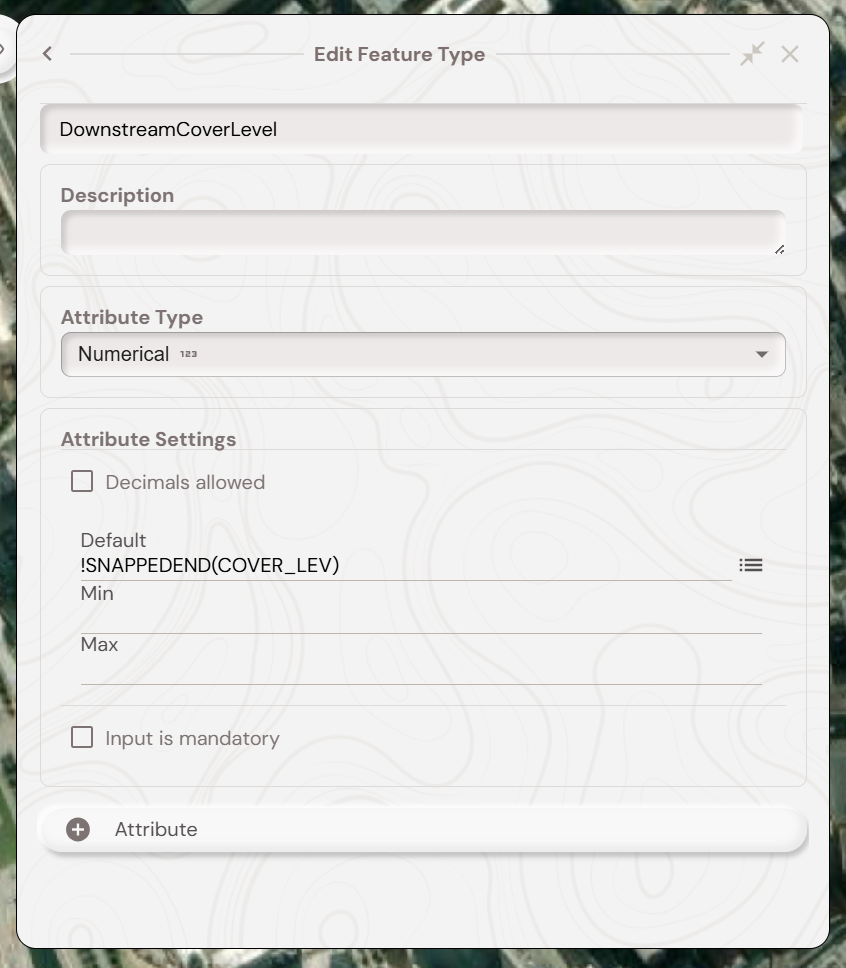
Task: Close the Edit Feature Type dialog
Action: pyautogui.click(x=790, y=54)
